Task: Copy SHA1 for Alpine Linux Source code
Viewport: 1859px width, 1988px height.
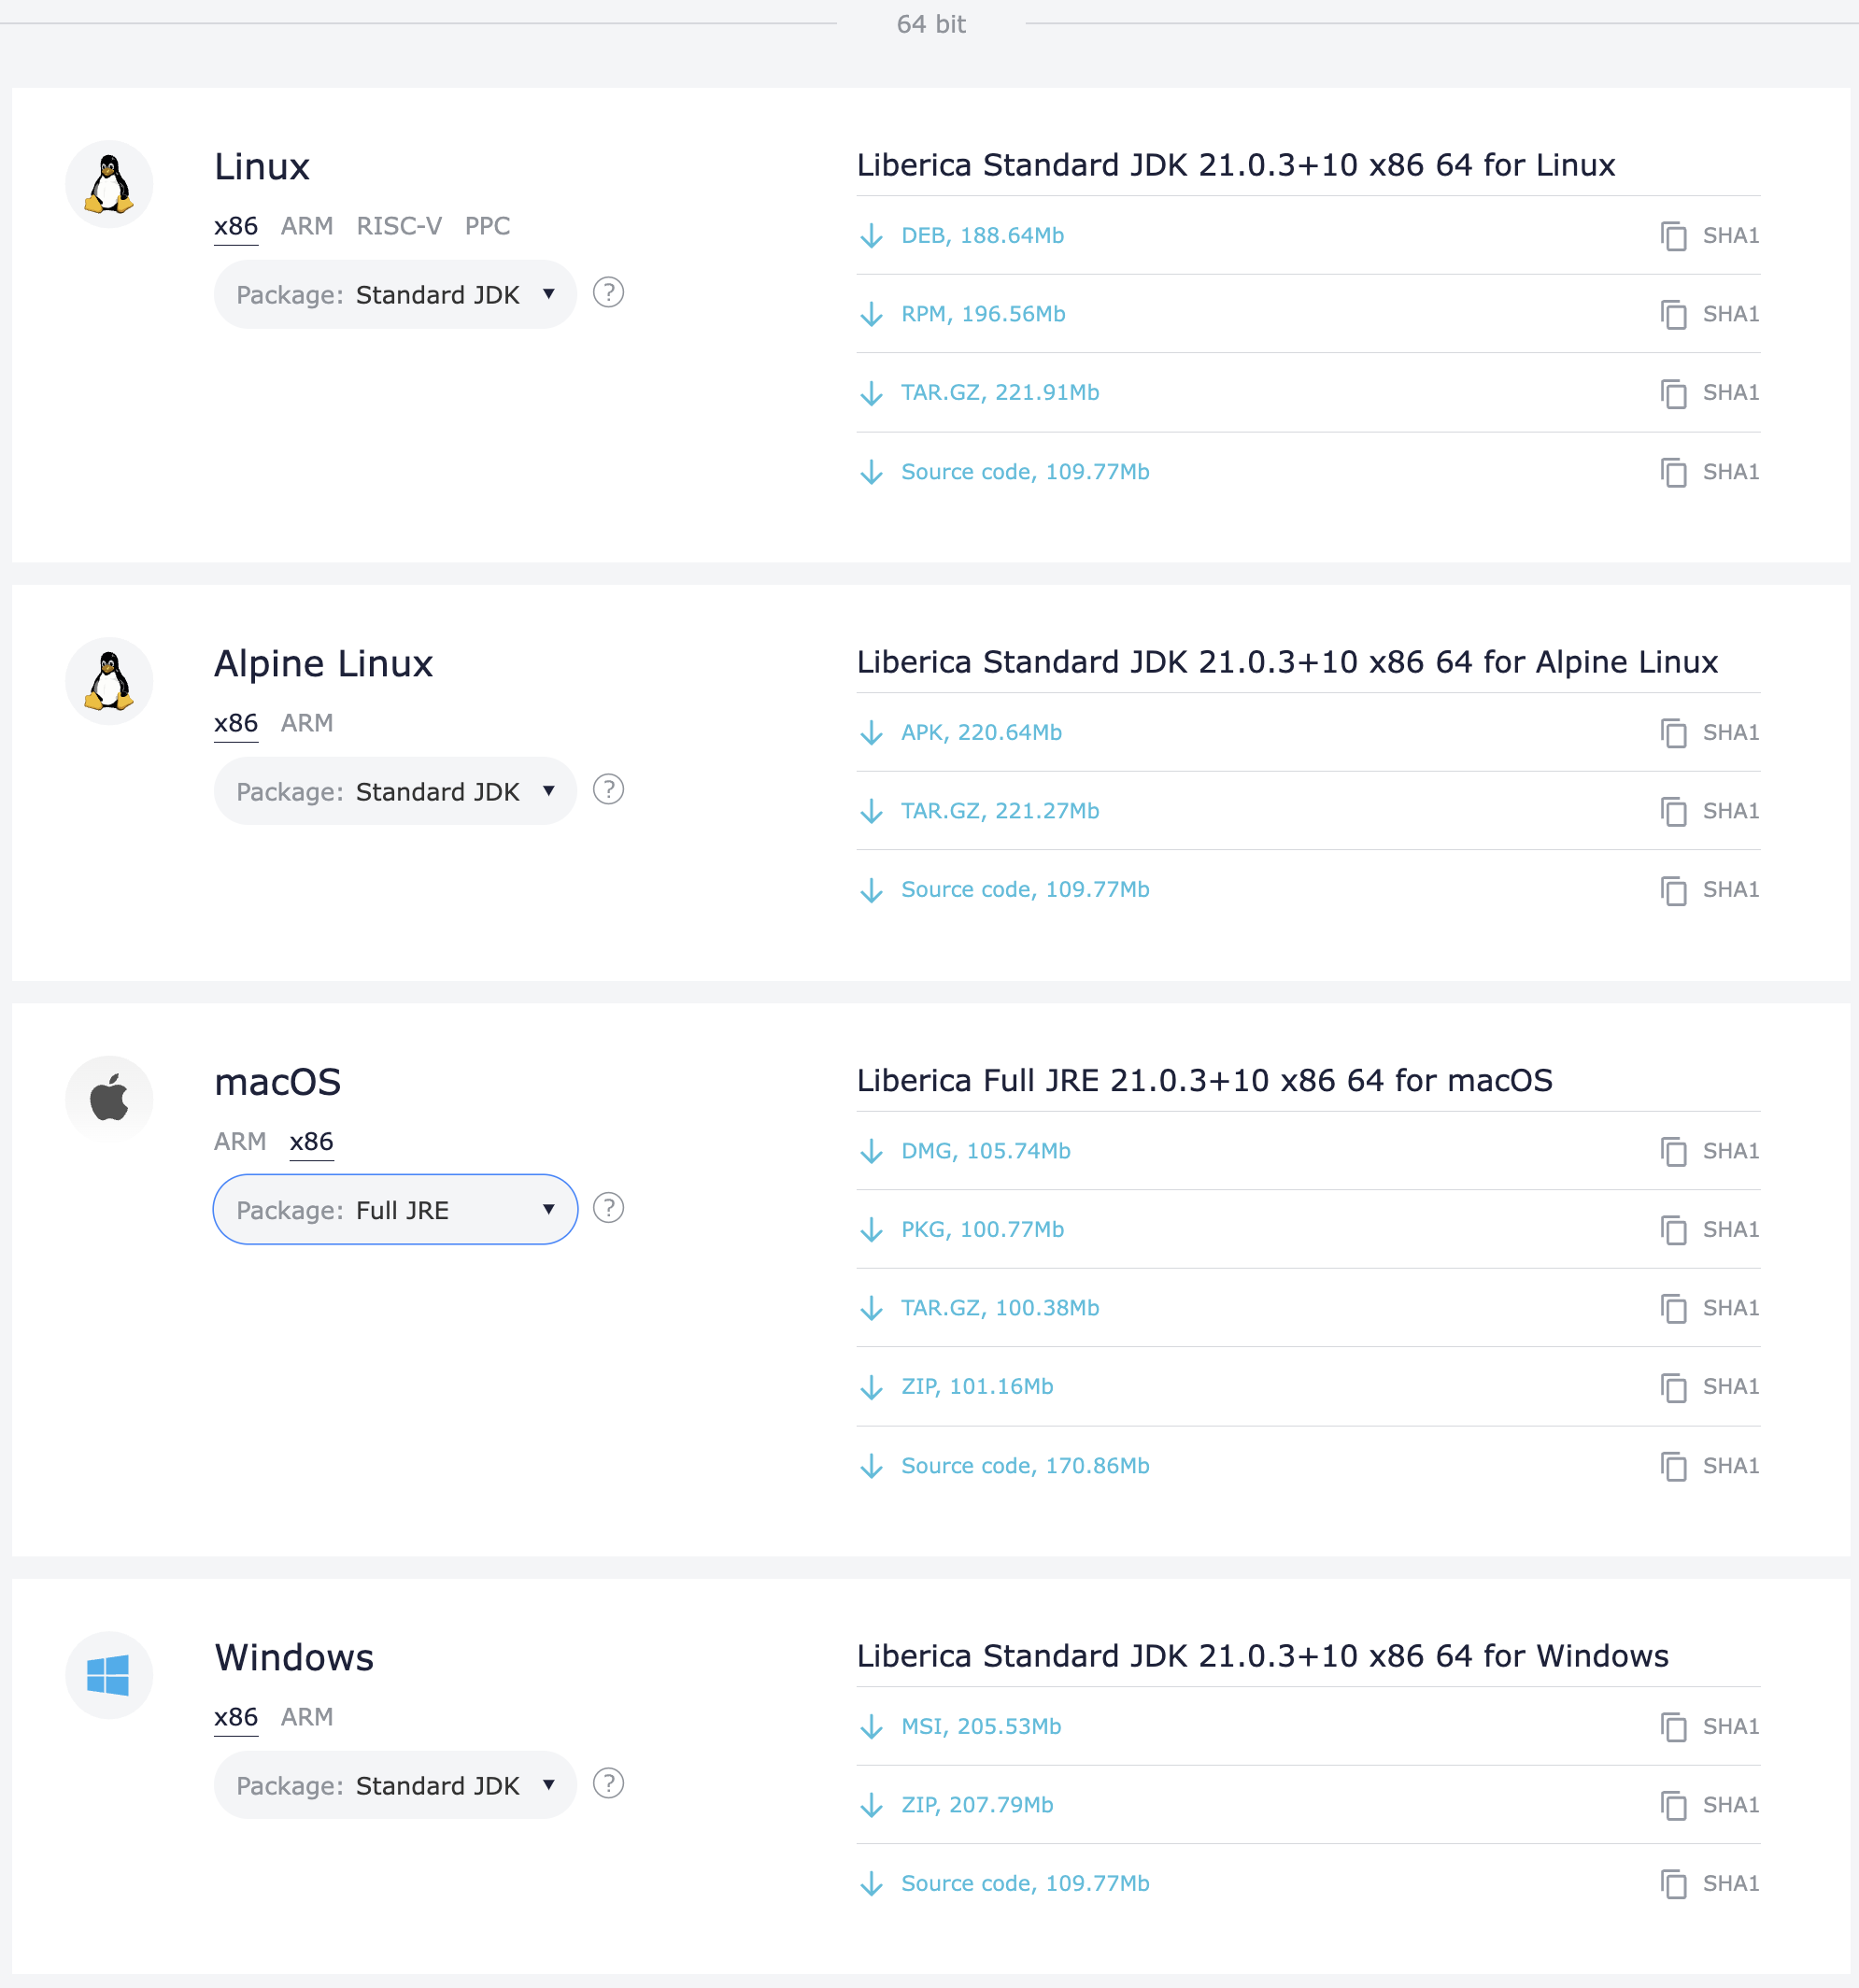Action: click(1709, 890)
